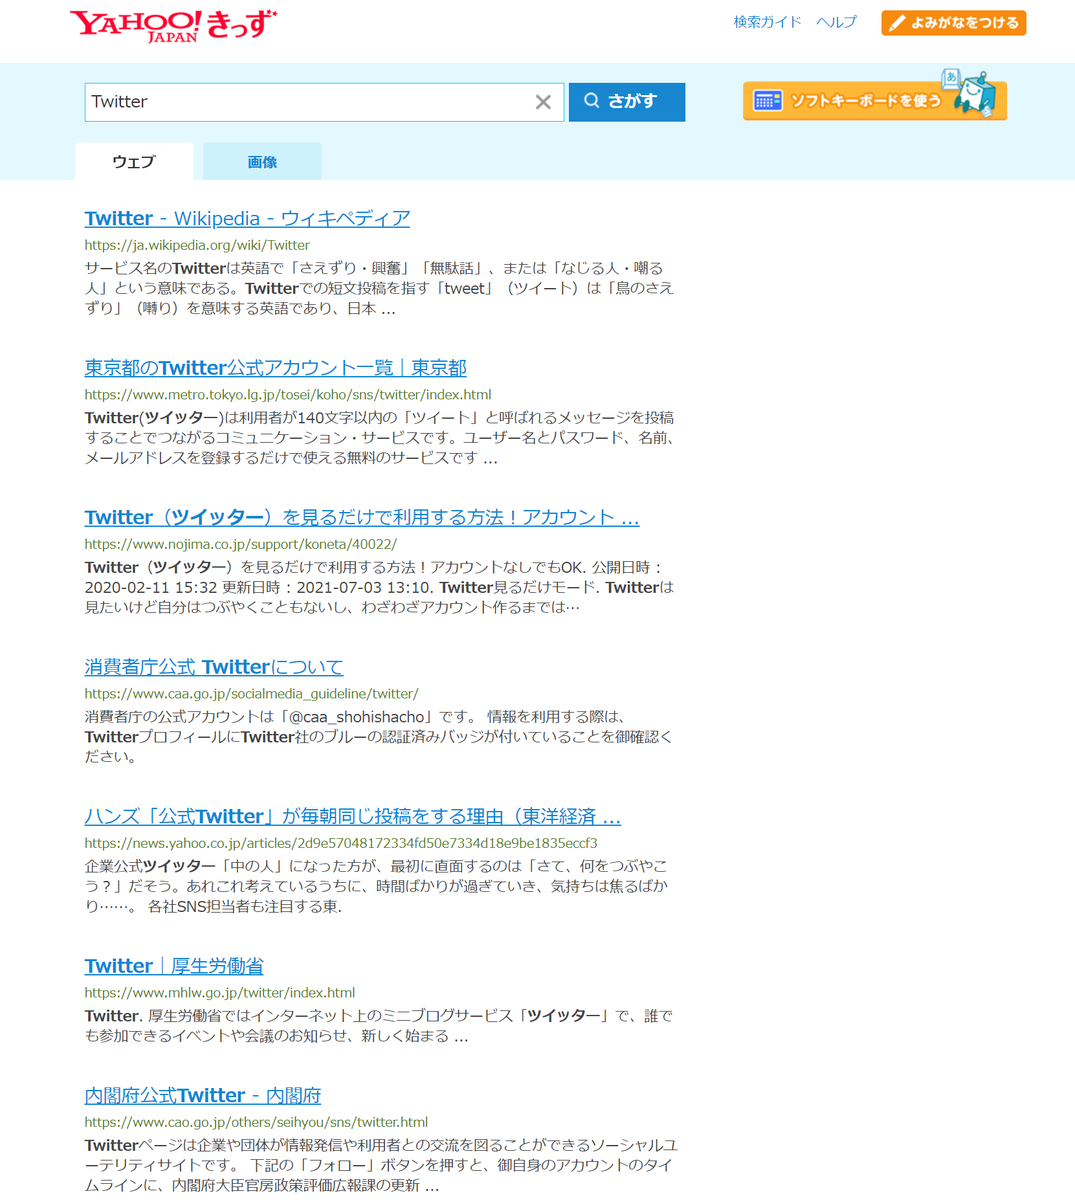Click the よみがなをつける button
The height and width of the screenshot is (1200, 1075).
pos(953,23)
